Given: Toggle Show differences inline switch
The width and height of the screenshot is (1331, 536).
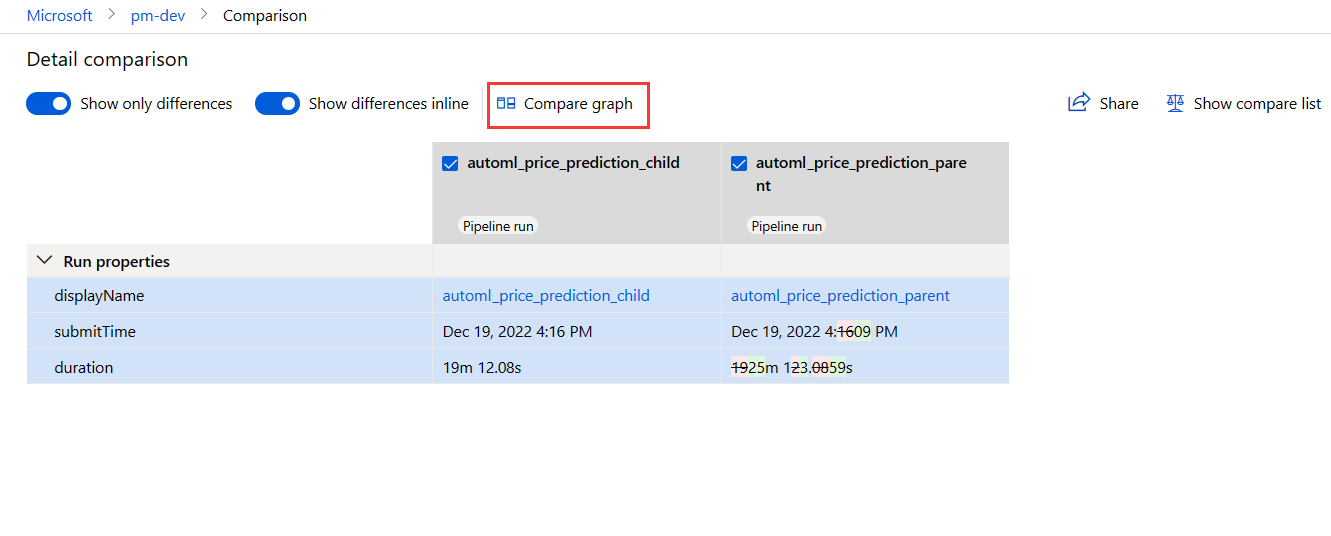Looking at the screenshot, I should click(277, 104).
